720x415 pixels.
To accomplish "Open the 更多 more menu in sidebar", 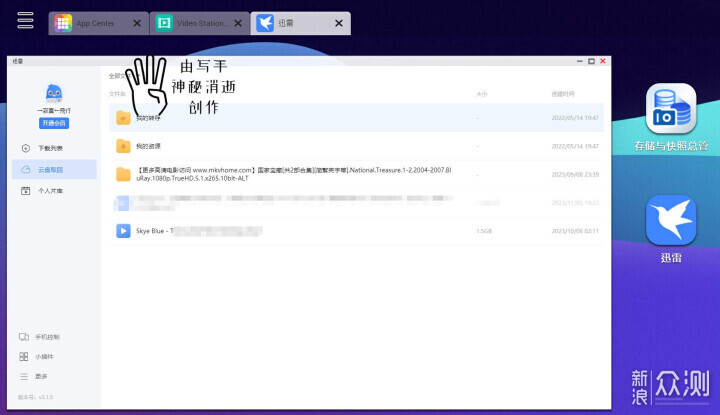I will pos(34,376).
